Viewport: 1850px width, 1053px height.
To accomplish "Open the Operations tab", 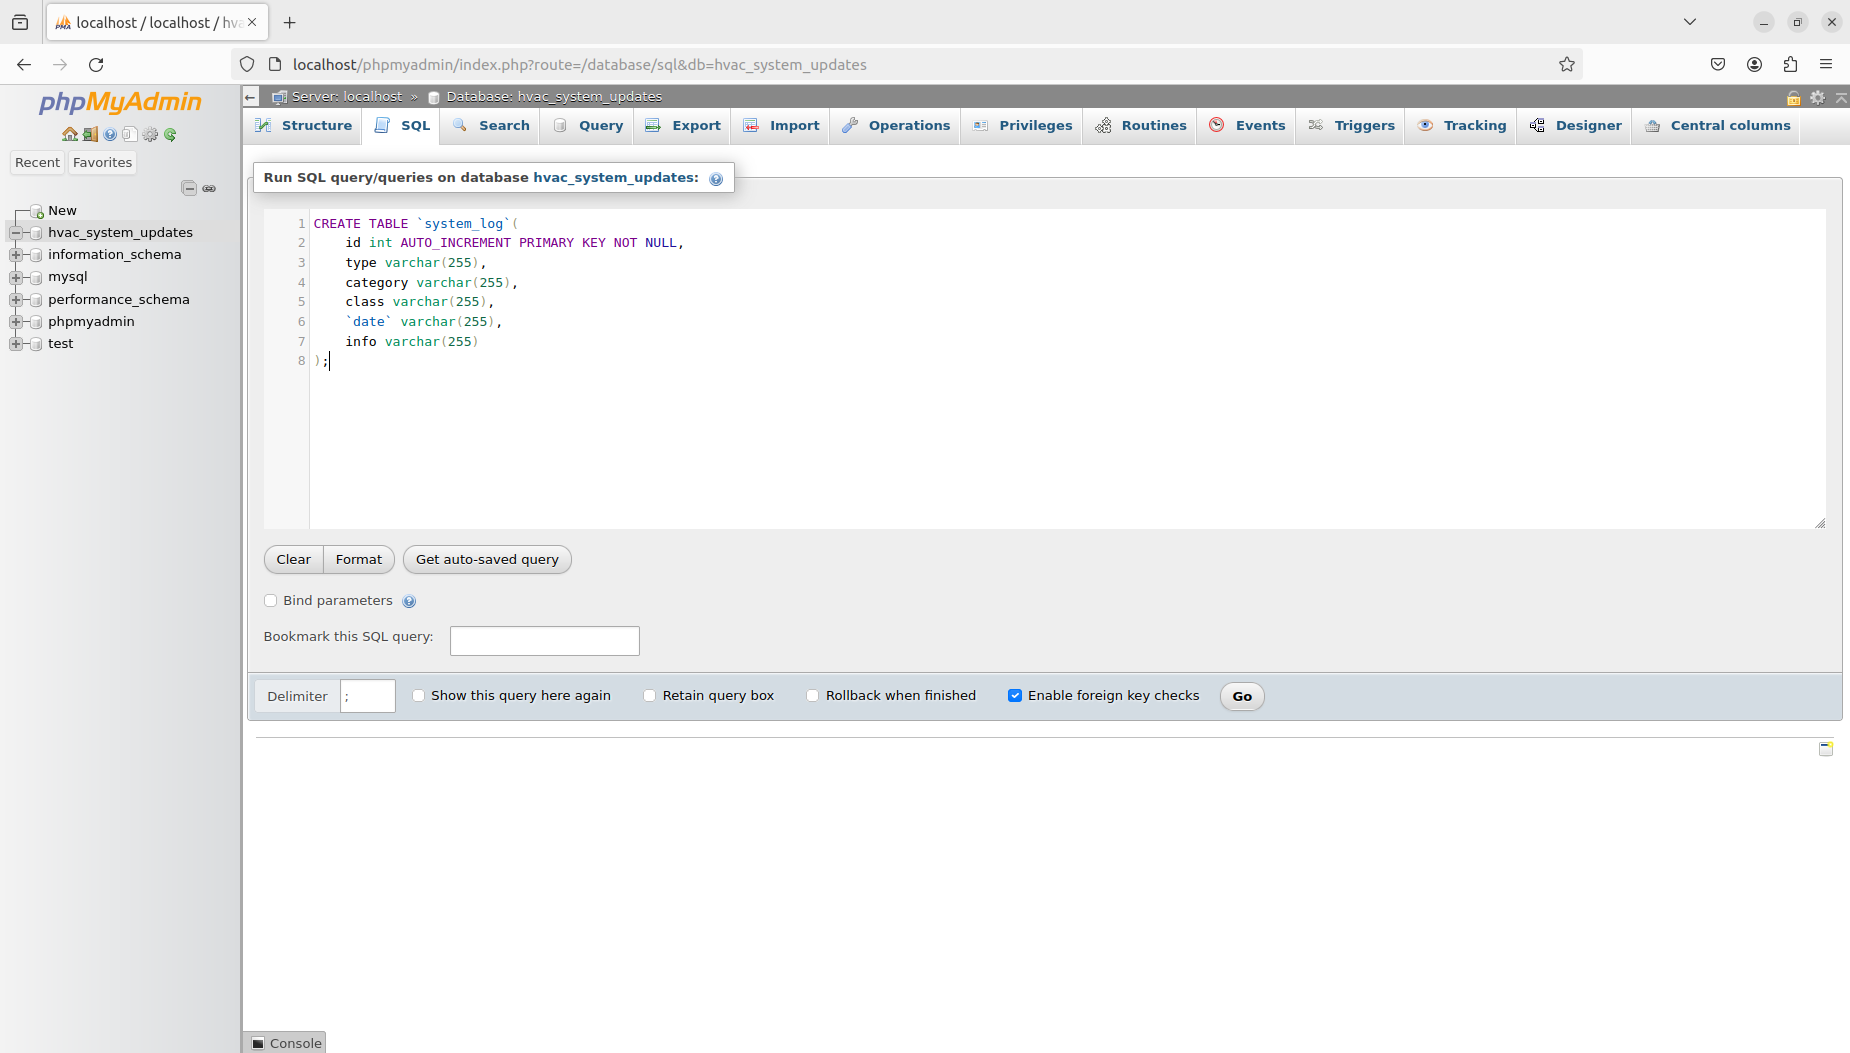I will coord(896,126).
